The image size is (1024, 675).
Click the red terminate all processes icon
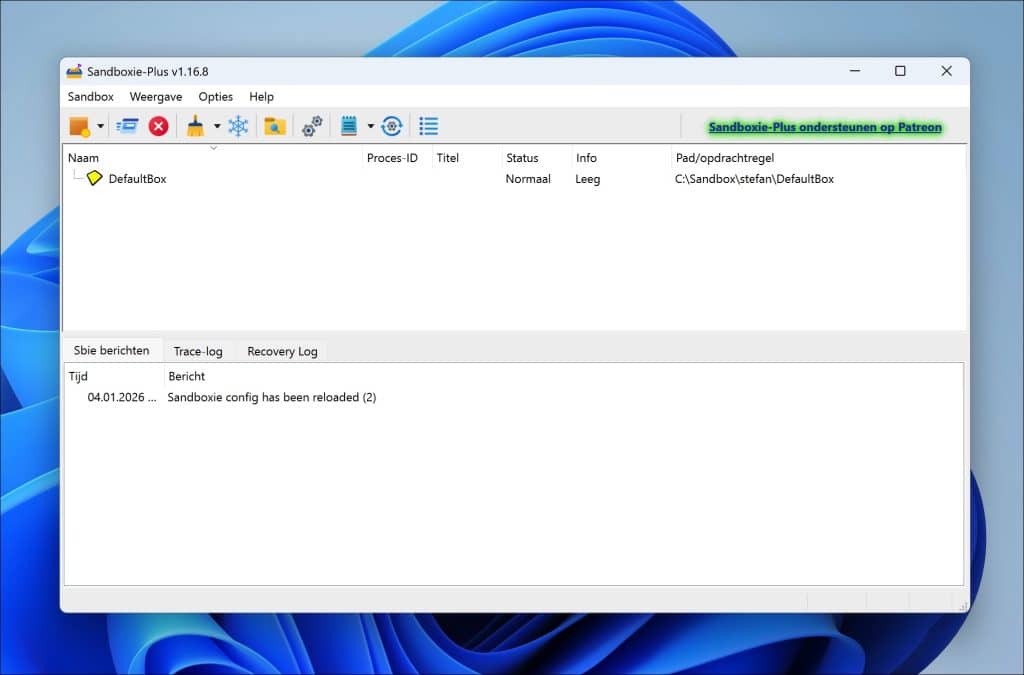coord(158,126)
